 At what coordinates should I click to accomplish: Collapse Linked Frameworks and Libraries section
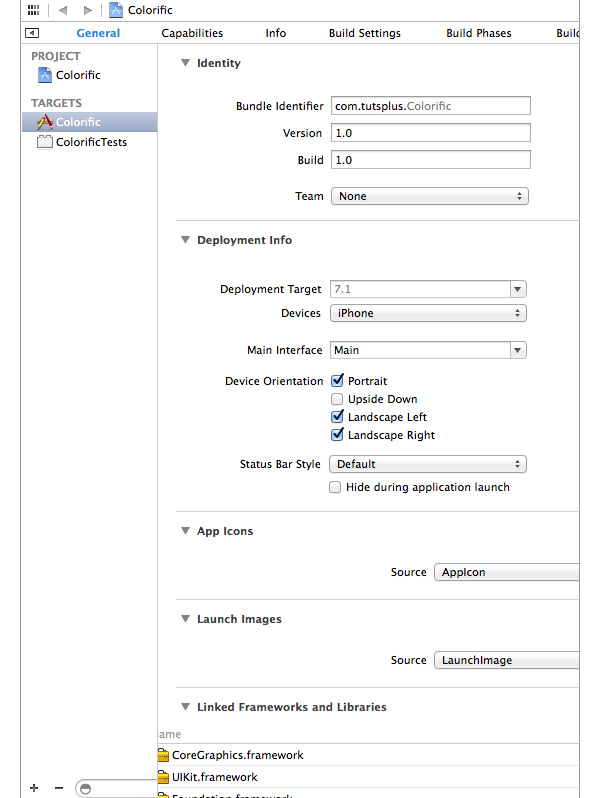[185, 707]
